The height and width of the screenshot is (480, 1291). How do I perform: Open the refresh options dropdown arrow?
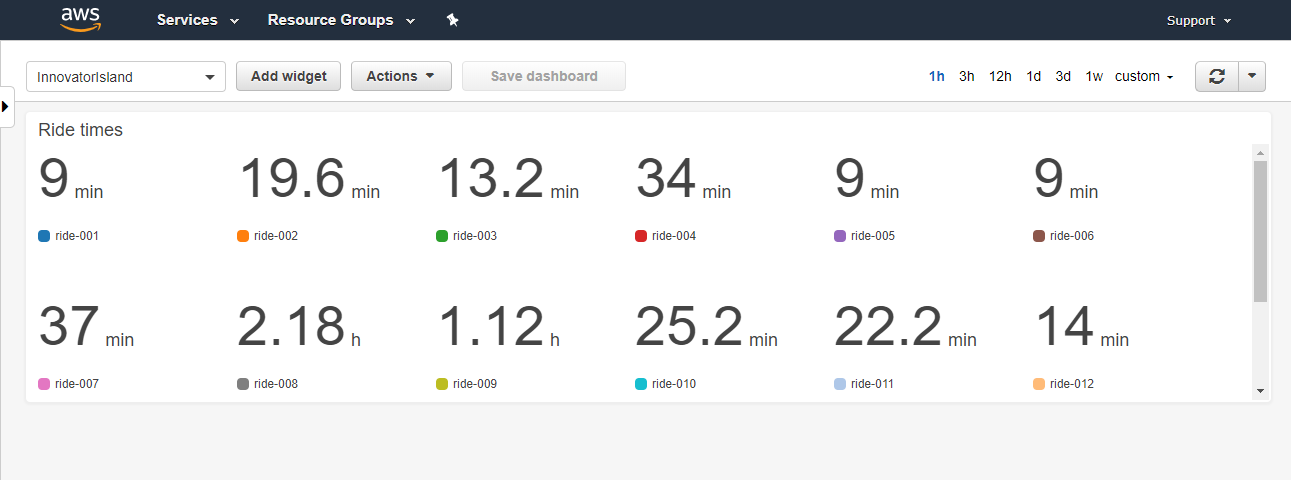point(1252,77)
